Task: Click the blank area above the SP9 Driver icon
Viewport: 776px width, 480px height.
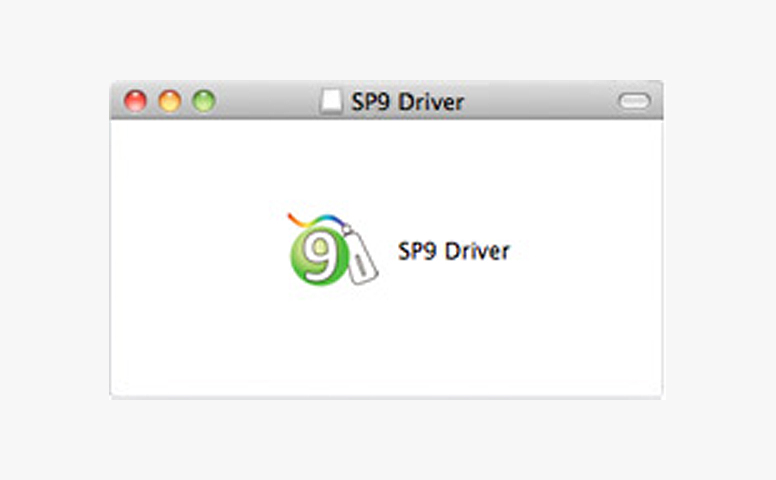Action: point(330,160)
